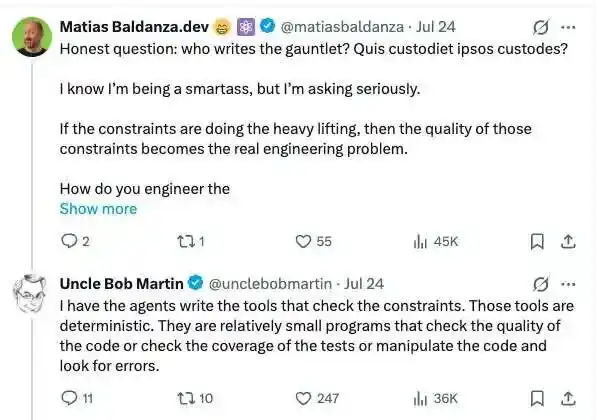
Task: Open Matias Baldanza's profile avatar
Action: pyautogui.click(x=32, y=37)
